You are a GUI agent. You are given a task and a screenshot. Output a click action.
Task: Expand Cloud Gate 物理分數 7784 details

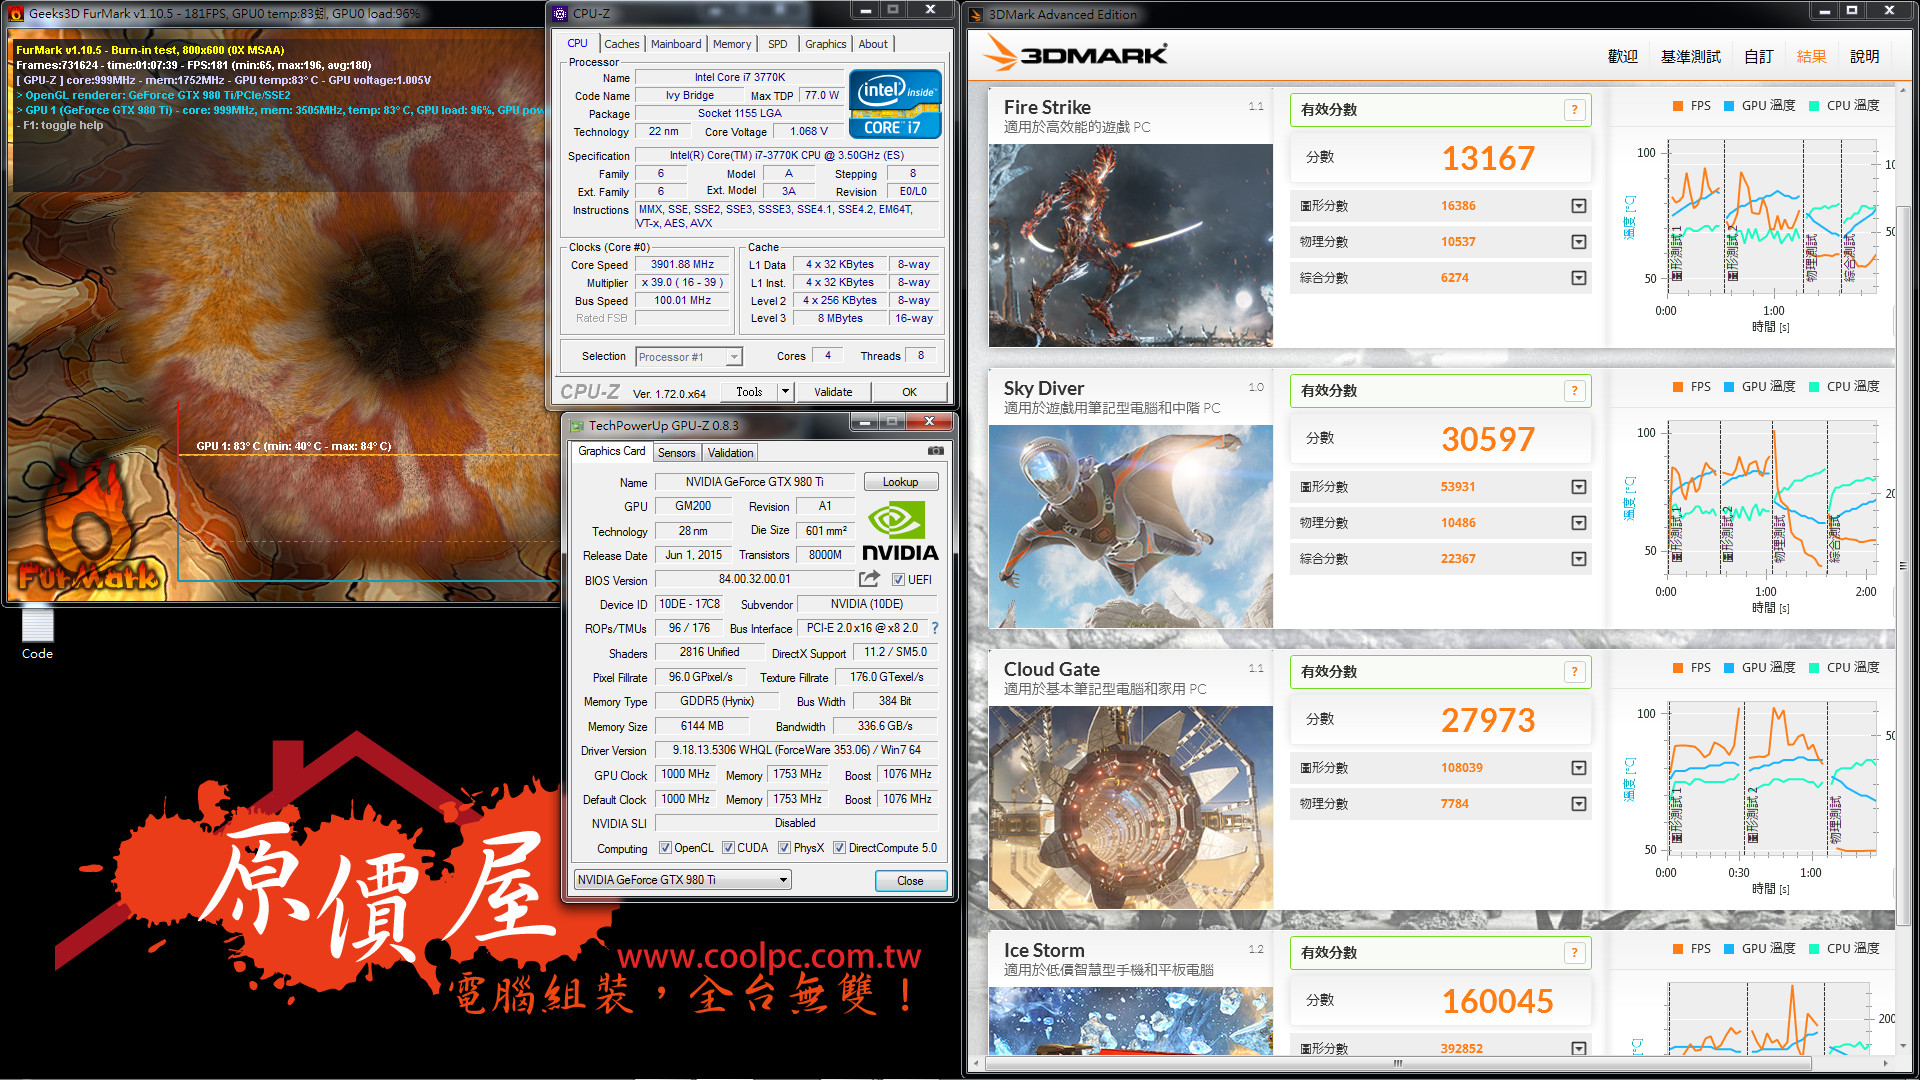(x=1578, y=804)
